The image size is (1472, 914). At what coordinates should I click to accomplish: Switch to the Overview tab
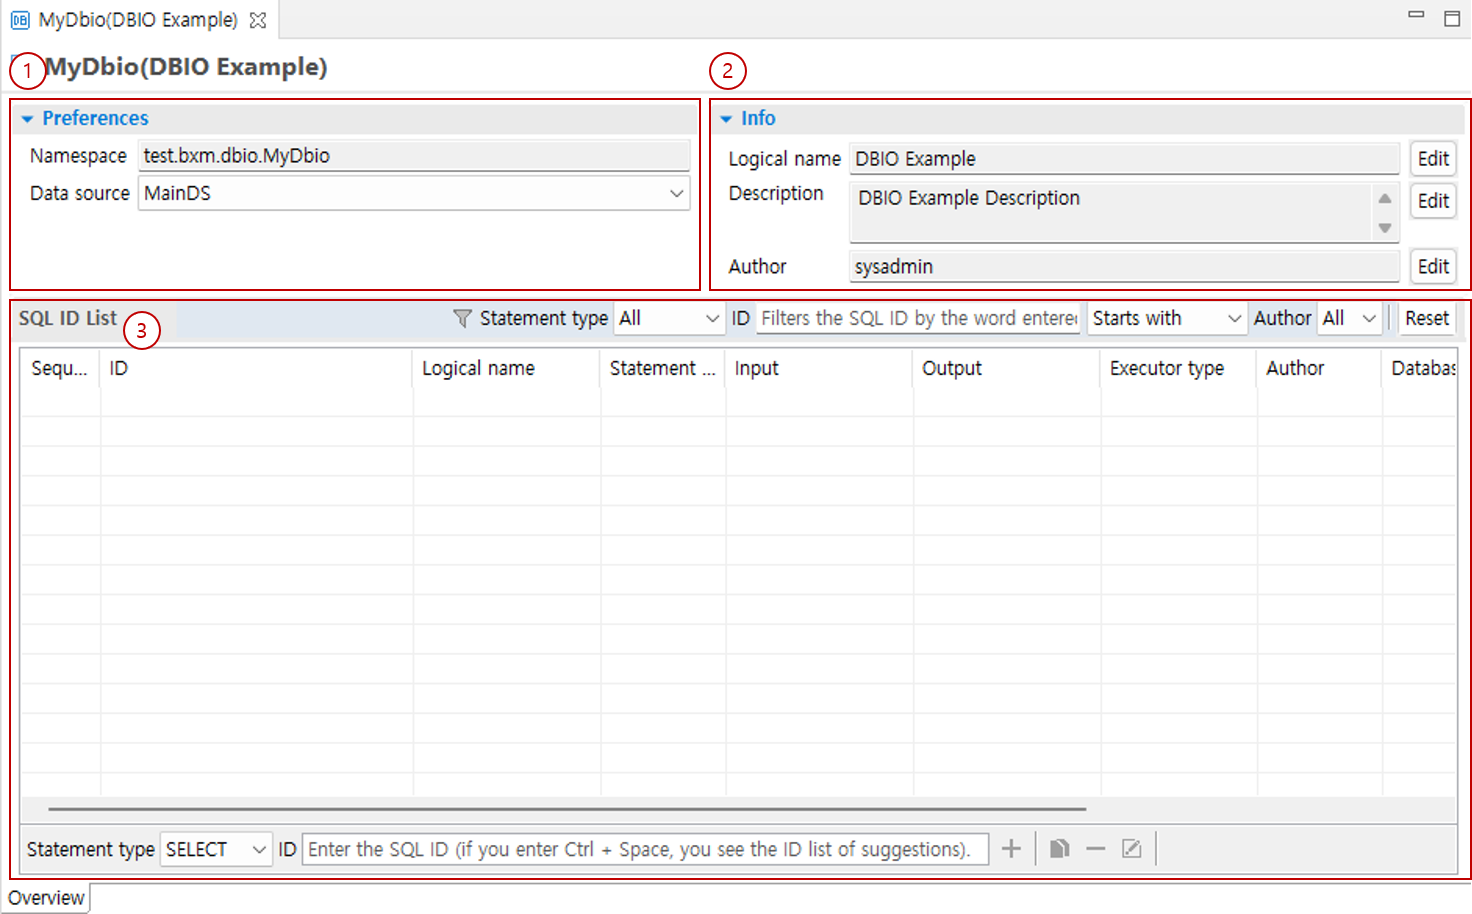46,898
